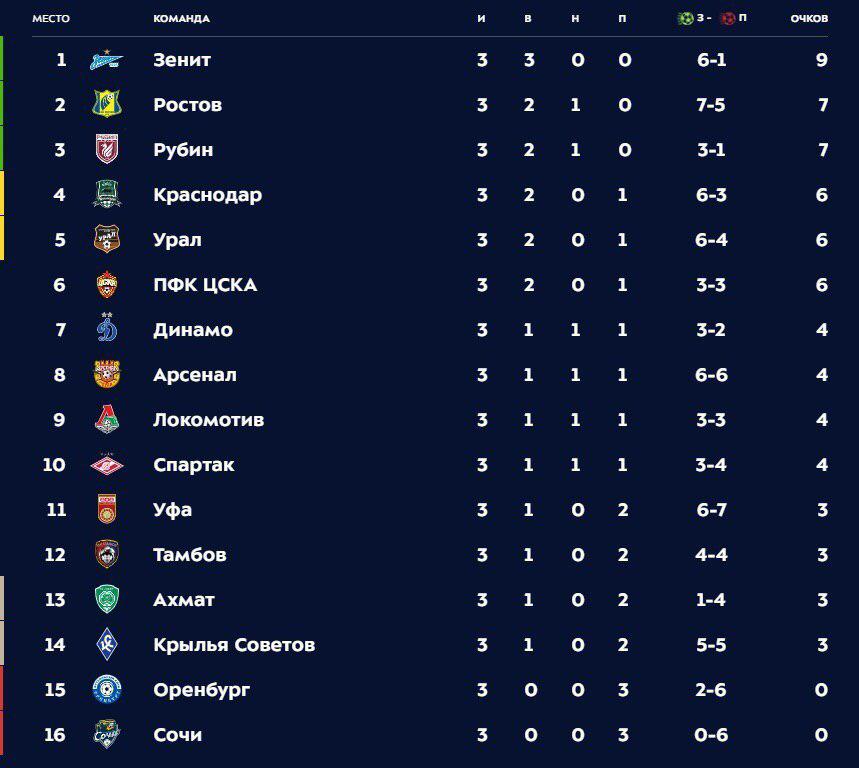Image resolution: width=859 pixels, height=768 pixels.
Task: Click the Ахмат team name
Action: pos(184,600)
